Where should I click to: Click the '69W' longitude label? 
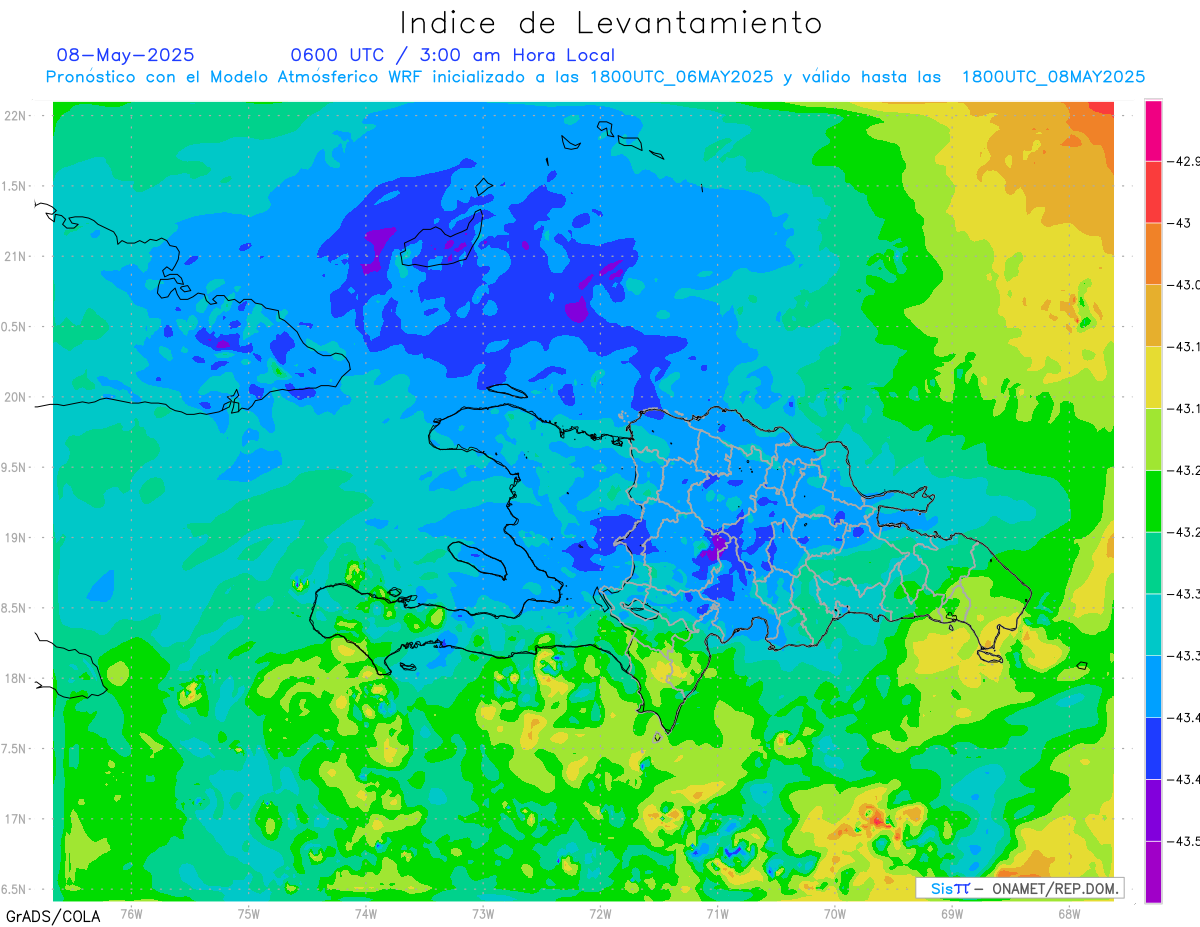click(x=952, y=913)
